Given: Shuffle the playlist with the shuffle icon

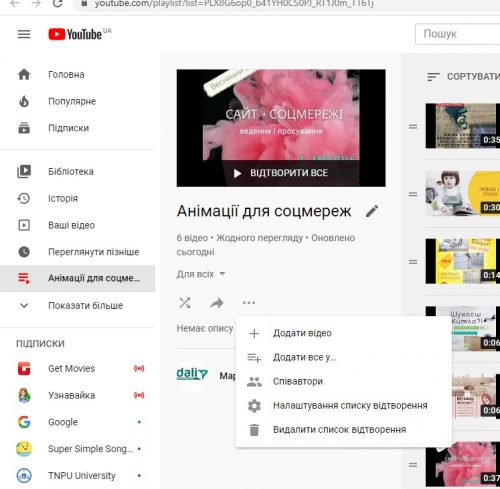Looking at the screenshot, I should point(185,303).
